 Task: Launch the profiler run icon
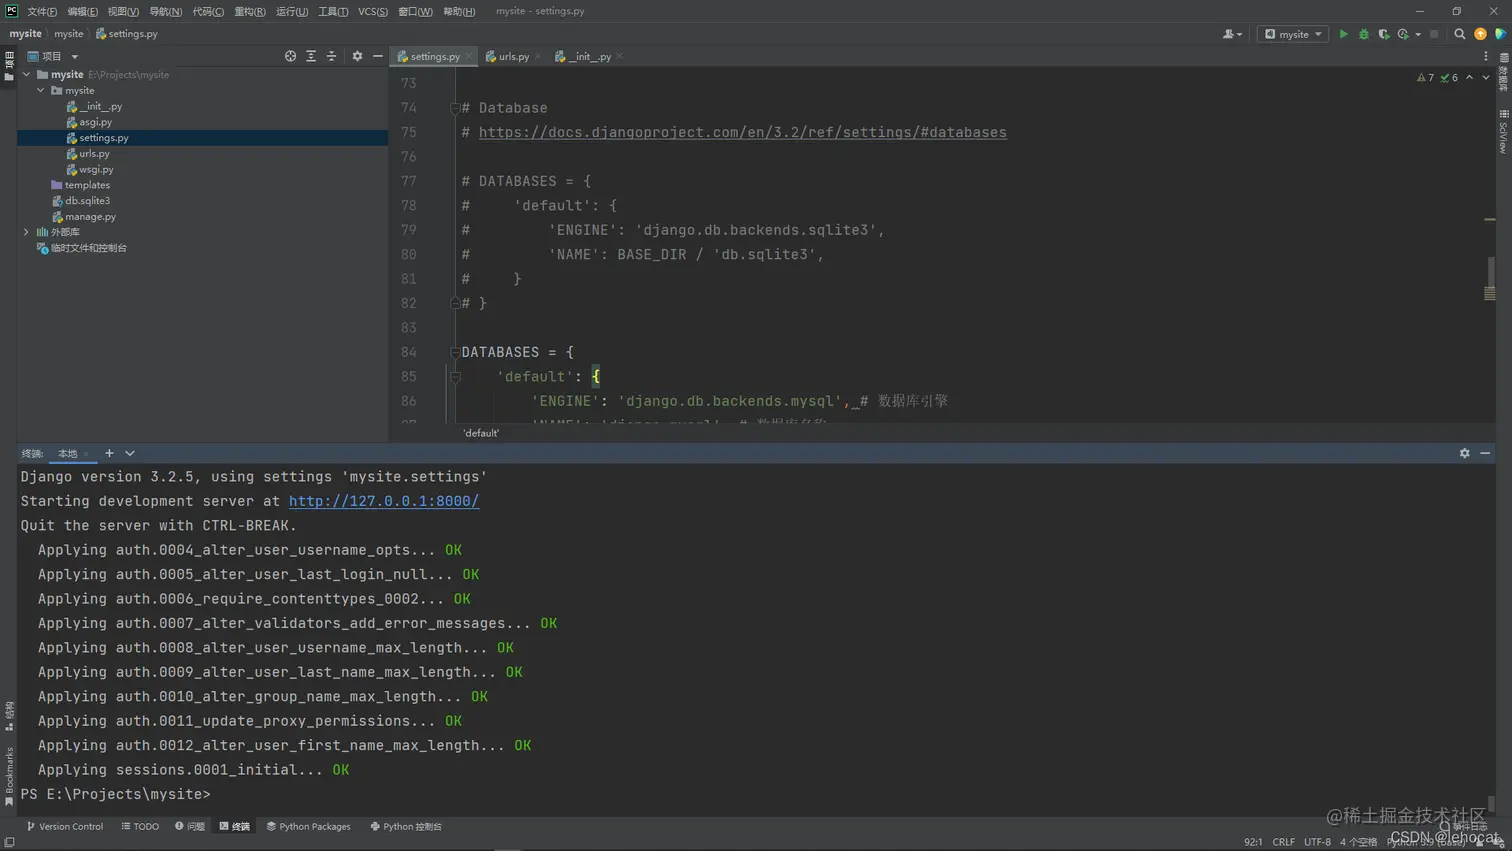[1403, 34]
